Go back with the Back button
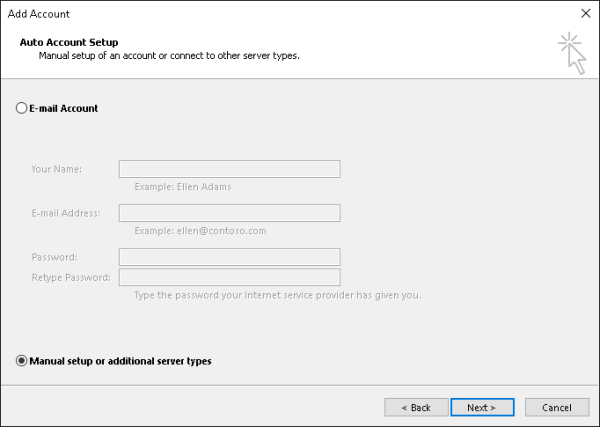Screen dimensions: 600x427 pyautogui.click(x=415, y=407)
